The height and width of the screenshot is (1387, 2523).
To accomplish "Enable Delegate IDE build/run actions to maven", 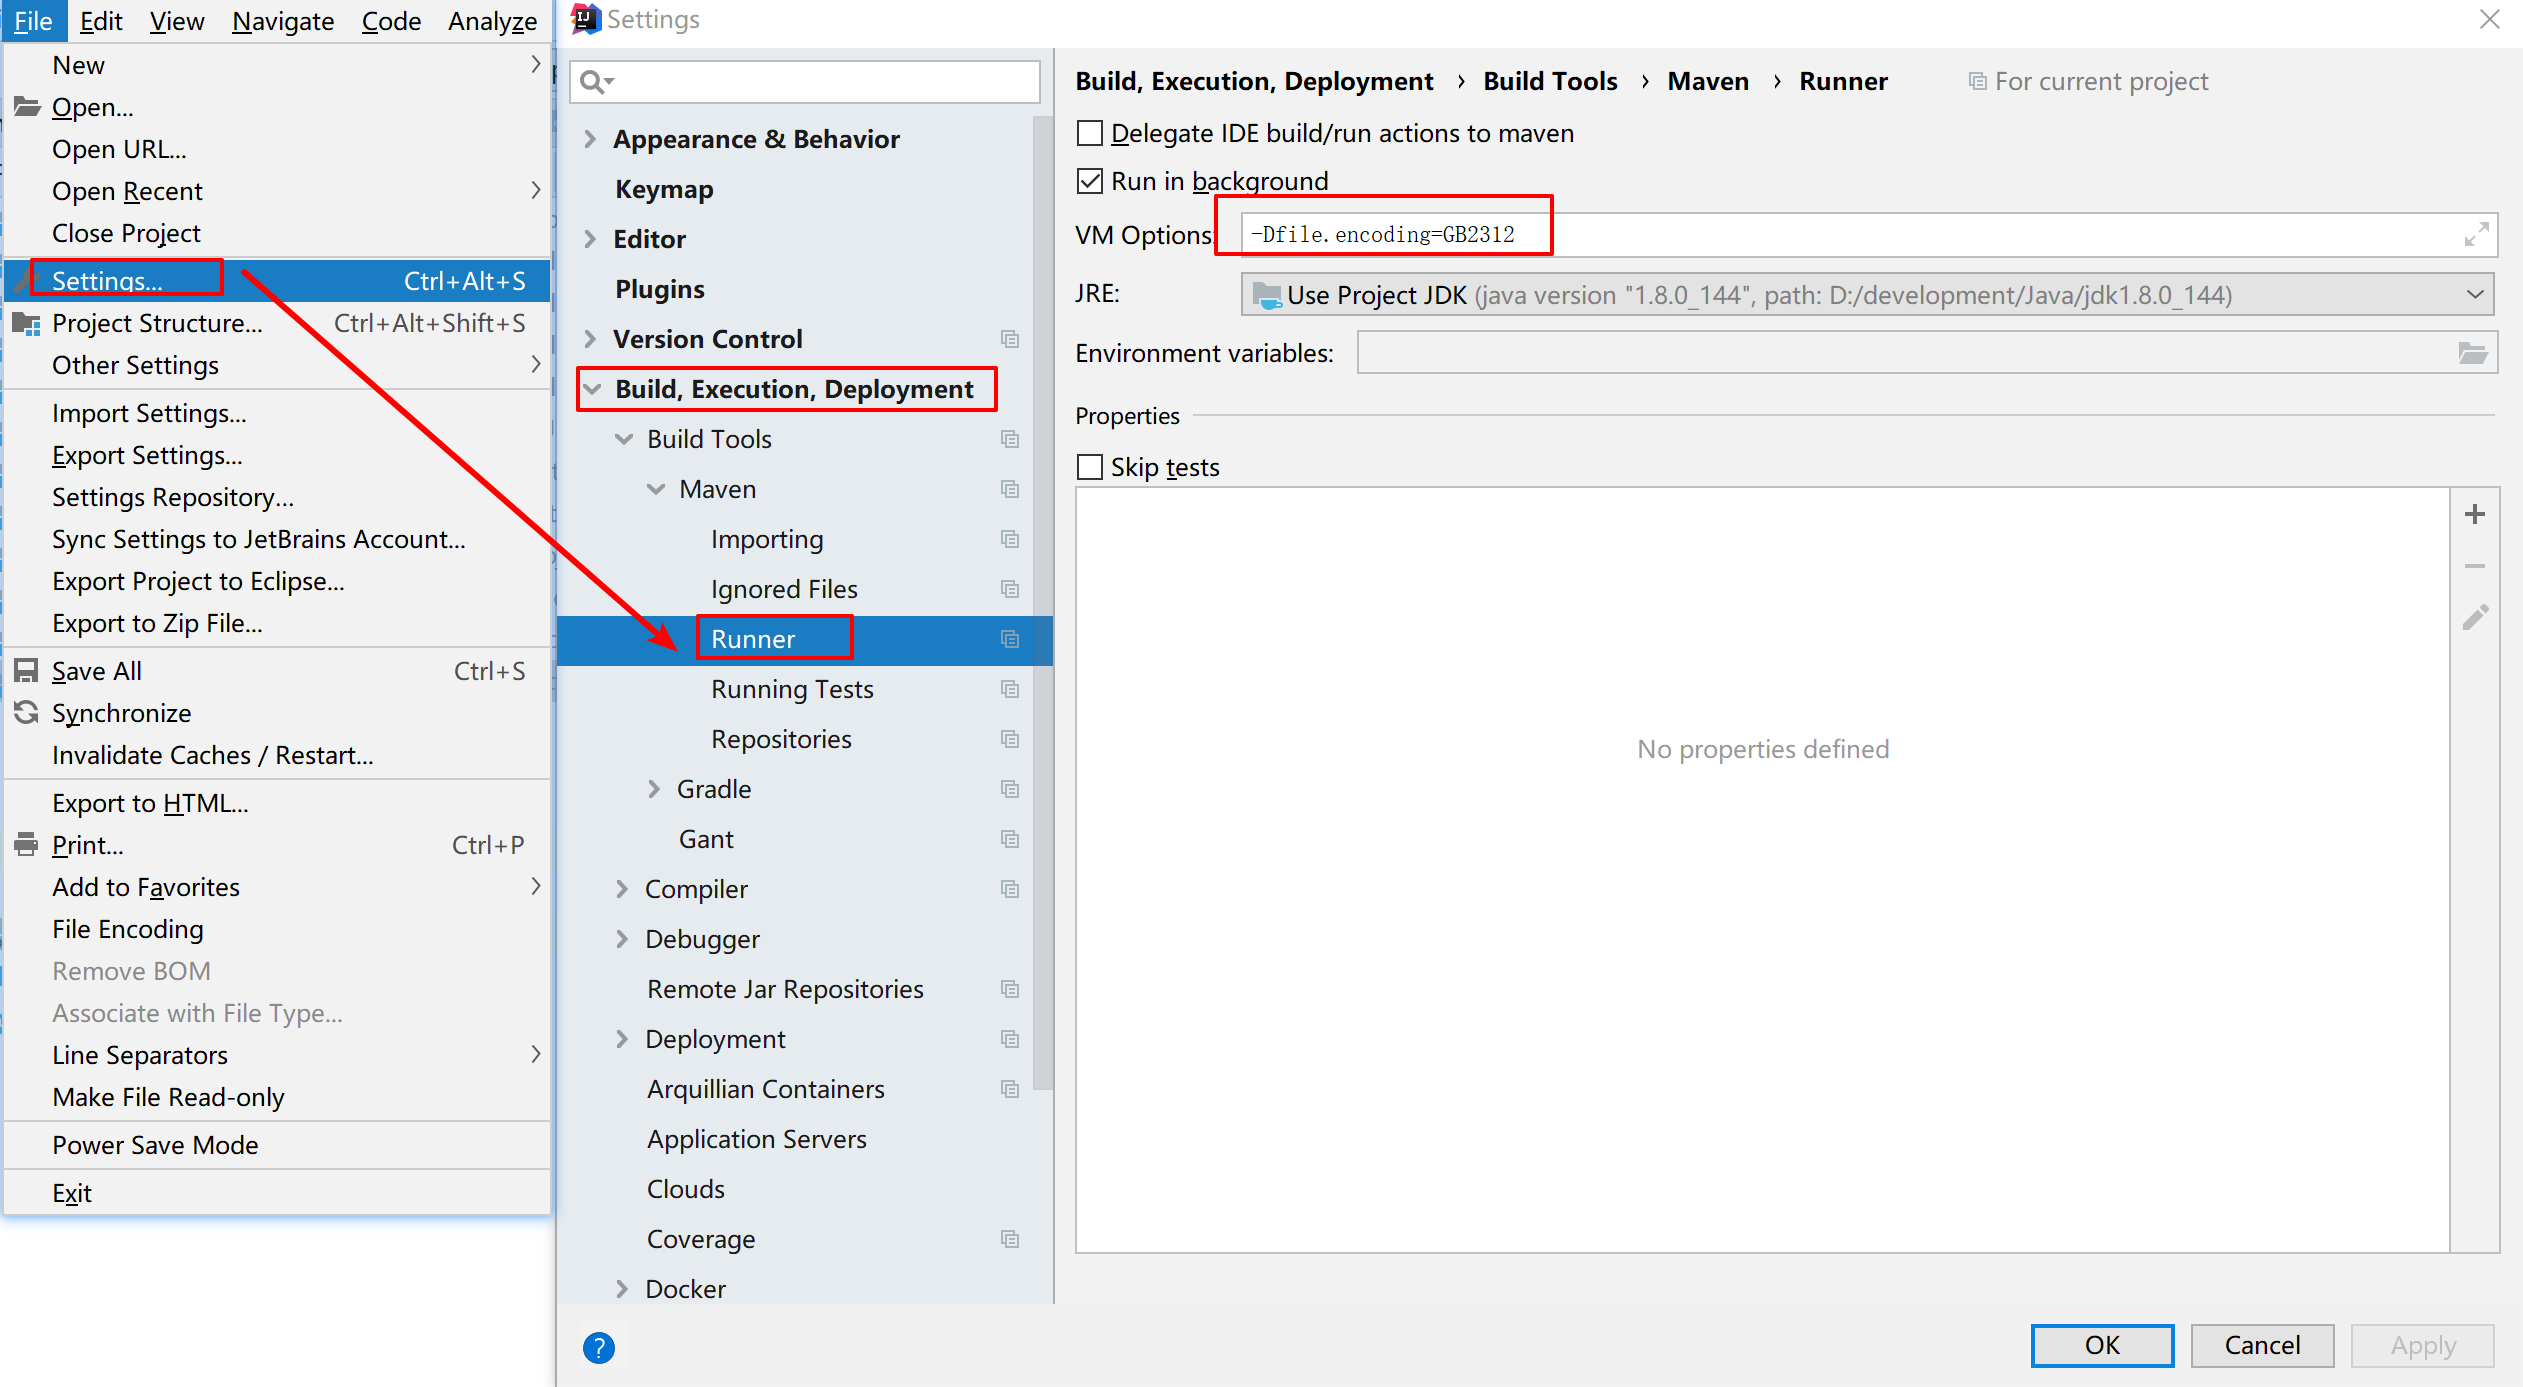I will click(1090, 133).
